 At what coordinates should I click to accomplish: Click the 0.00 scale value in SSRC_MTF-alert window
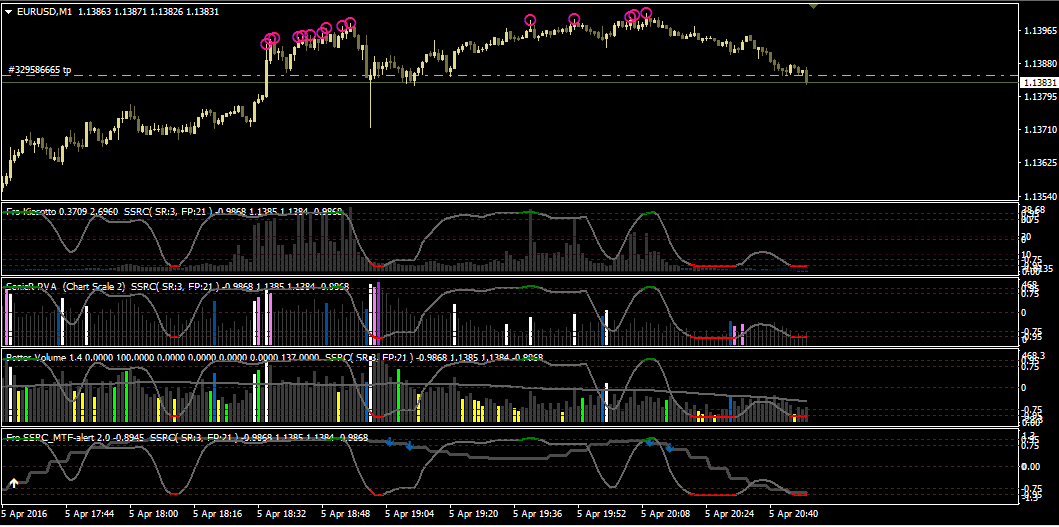[1031, 467]
